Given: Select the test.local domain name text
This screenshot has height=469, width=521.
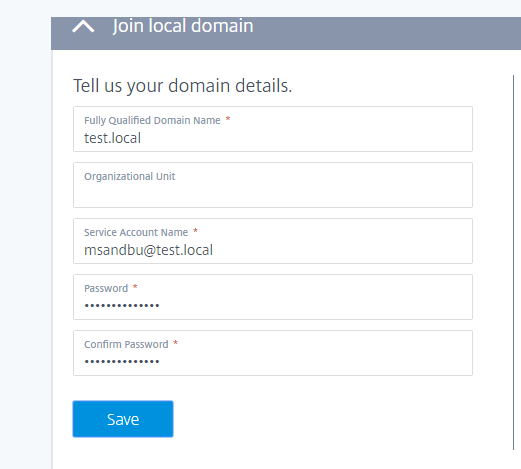Looking at the screenshot, I should click(x=112, y=138).
